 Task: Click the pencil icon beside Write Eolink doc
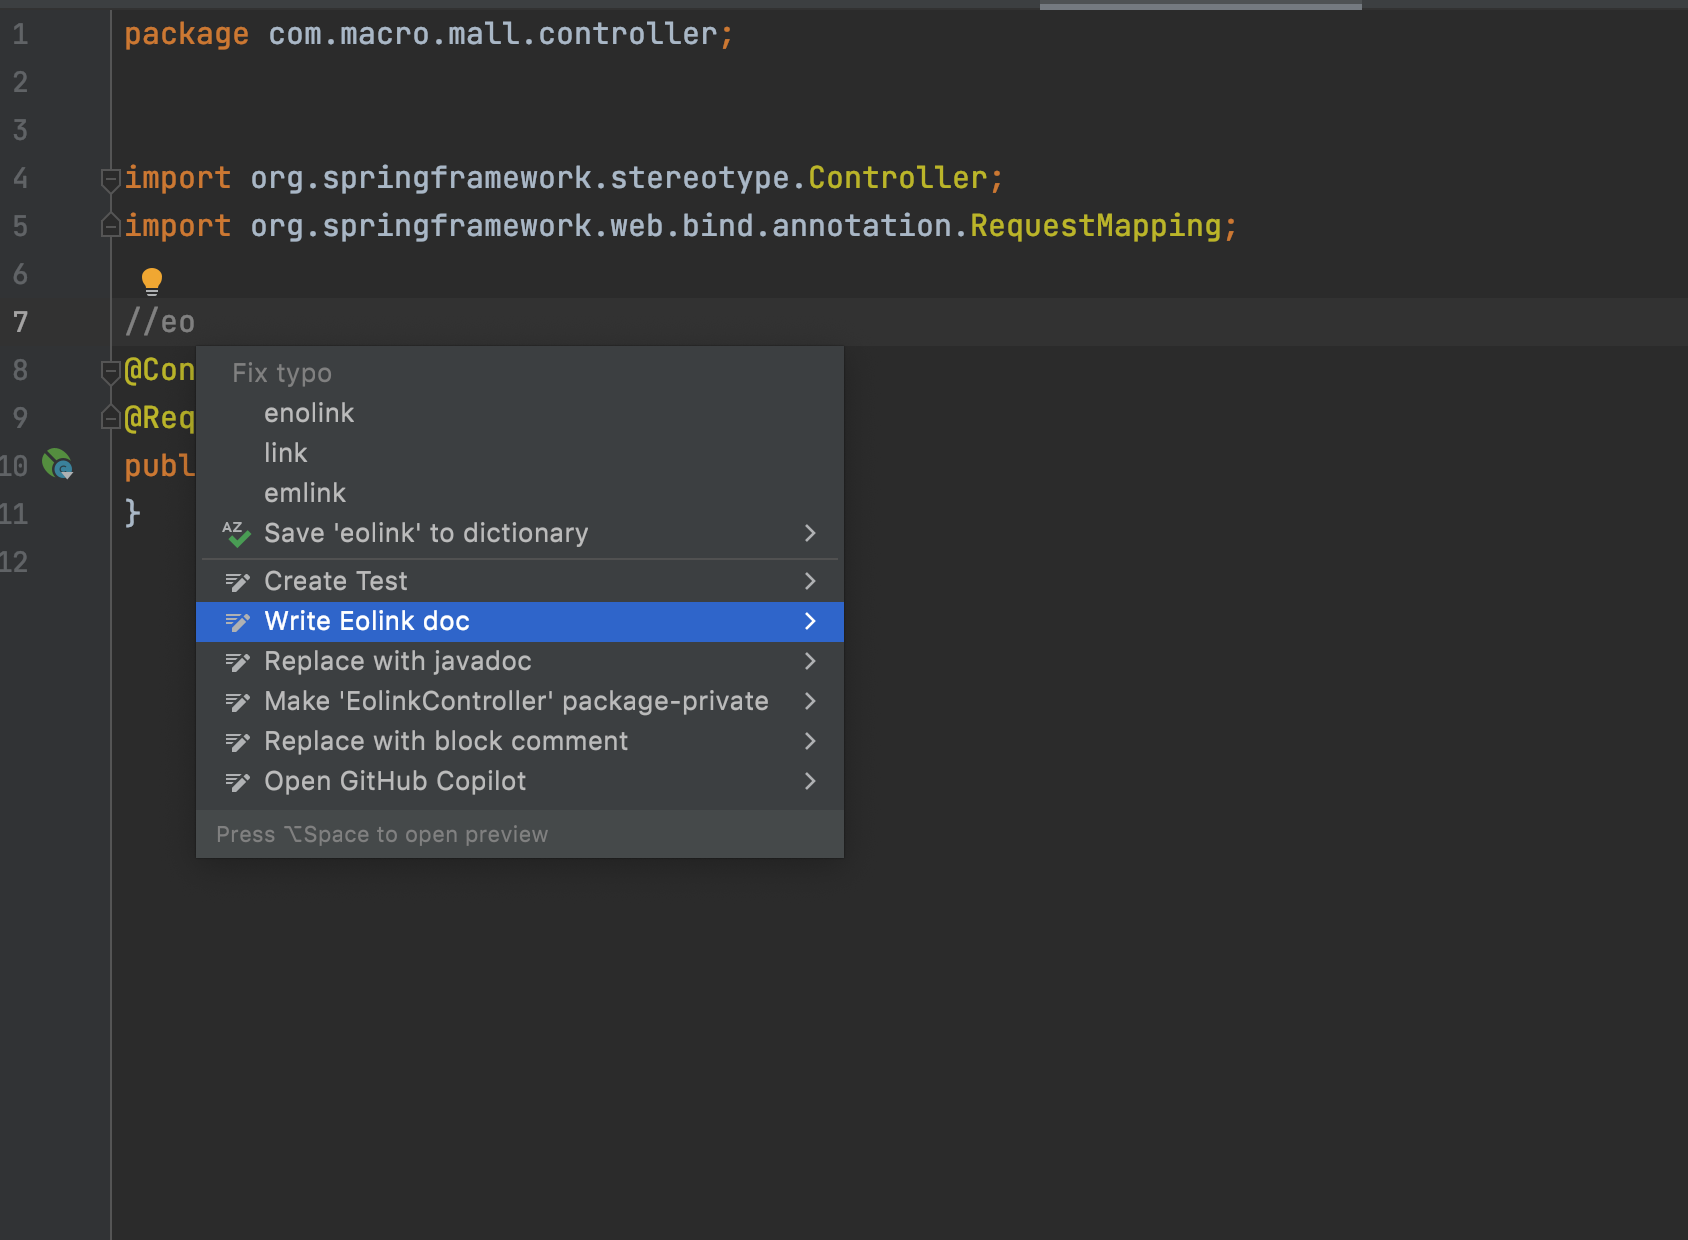(x=237, y=621)
